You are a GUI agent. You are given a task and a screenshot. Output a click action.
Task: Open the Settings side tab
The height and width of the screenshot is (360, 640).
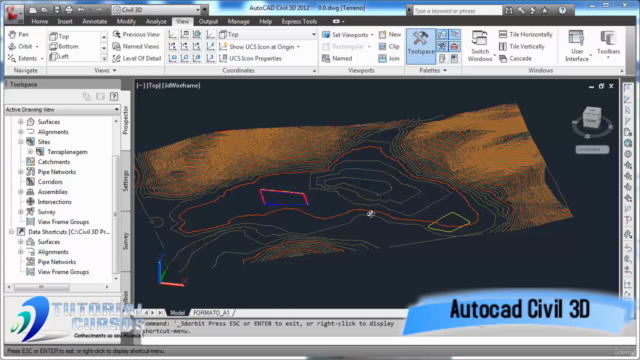click(x=125, y=181)
